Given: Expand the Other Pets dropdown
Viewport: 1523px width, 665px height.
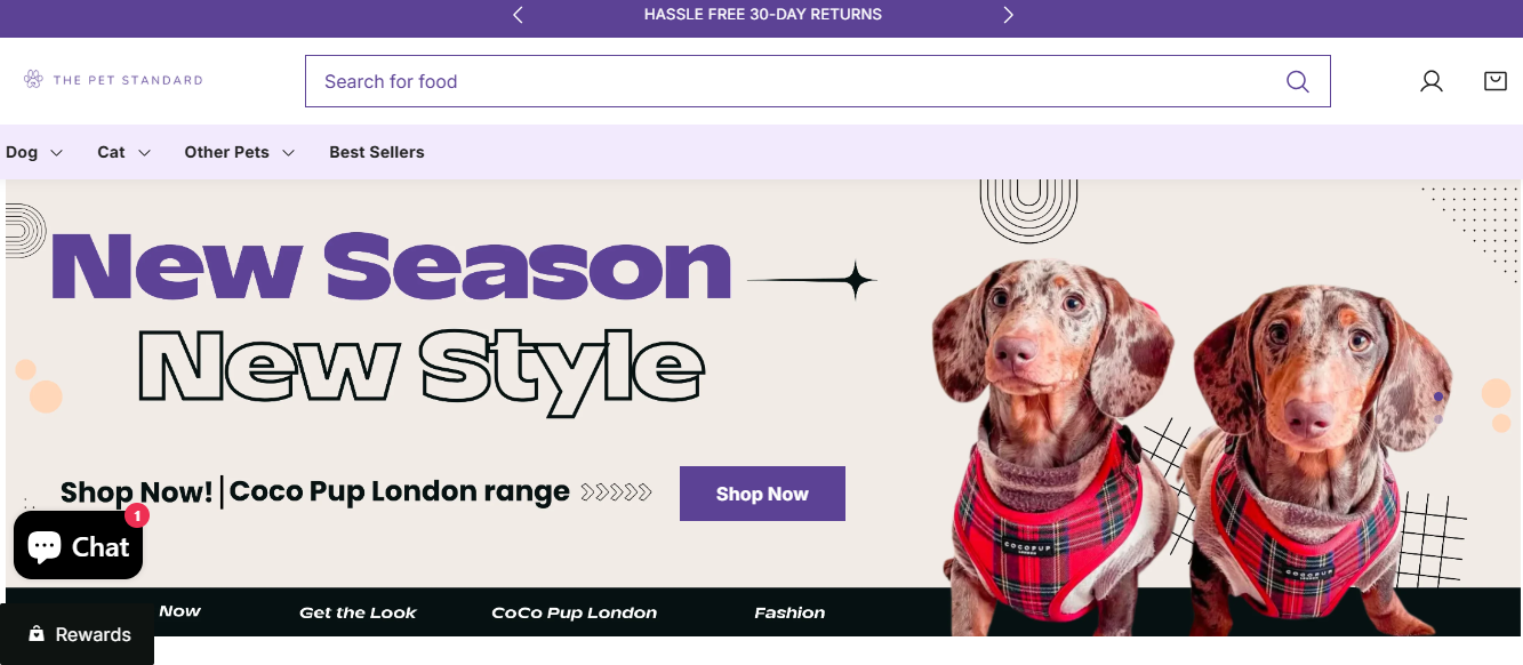Looking at the screenshot, I should click(x=239, y=152).
